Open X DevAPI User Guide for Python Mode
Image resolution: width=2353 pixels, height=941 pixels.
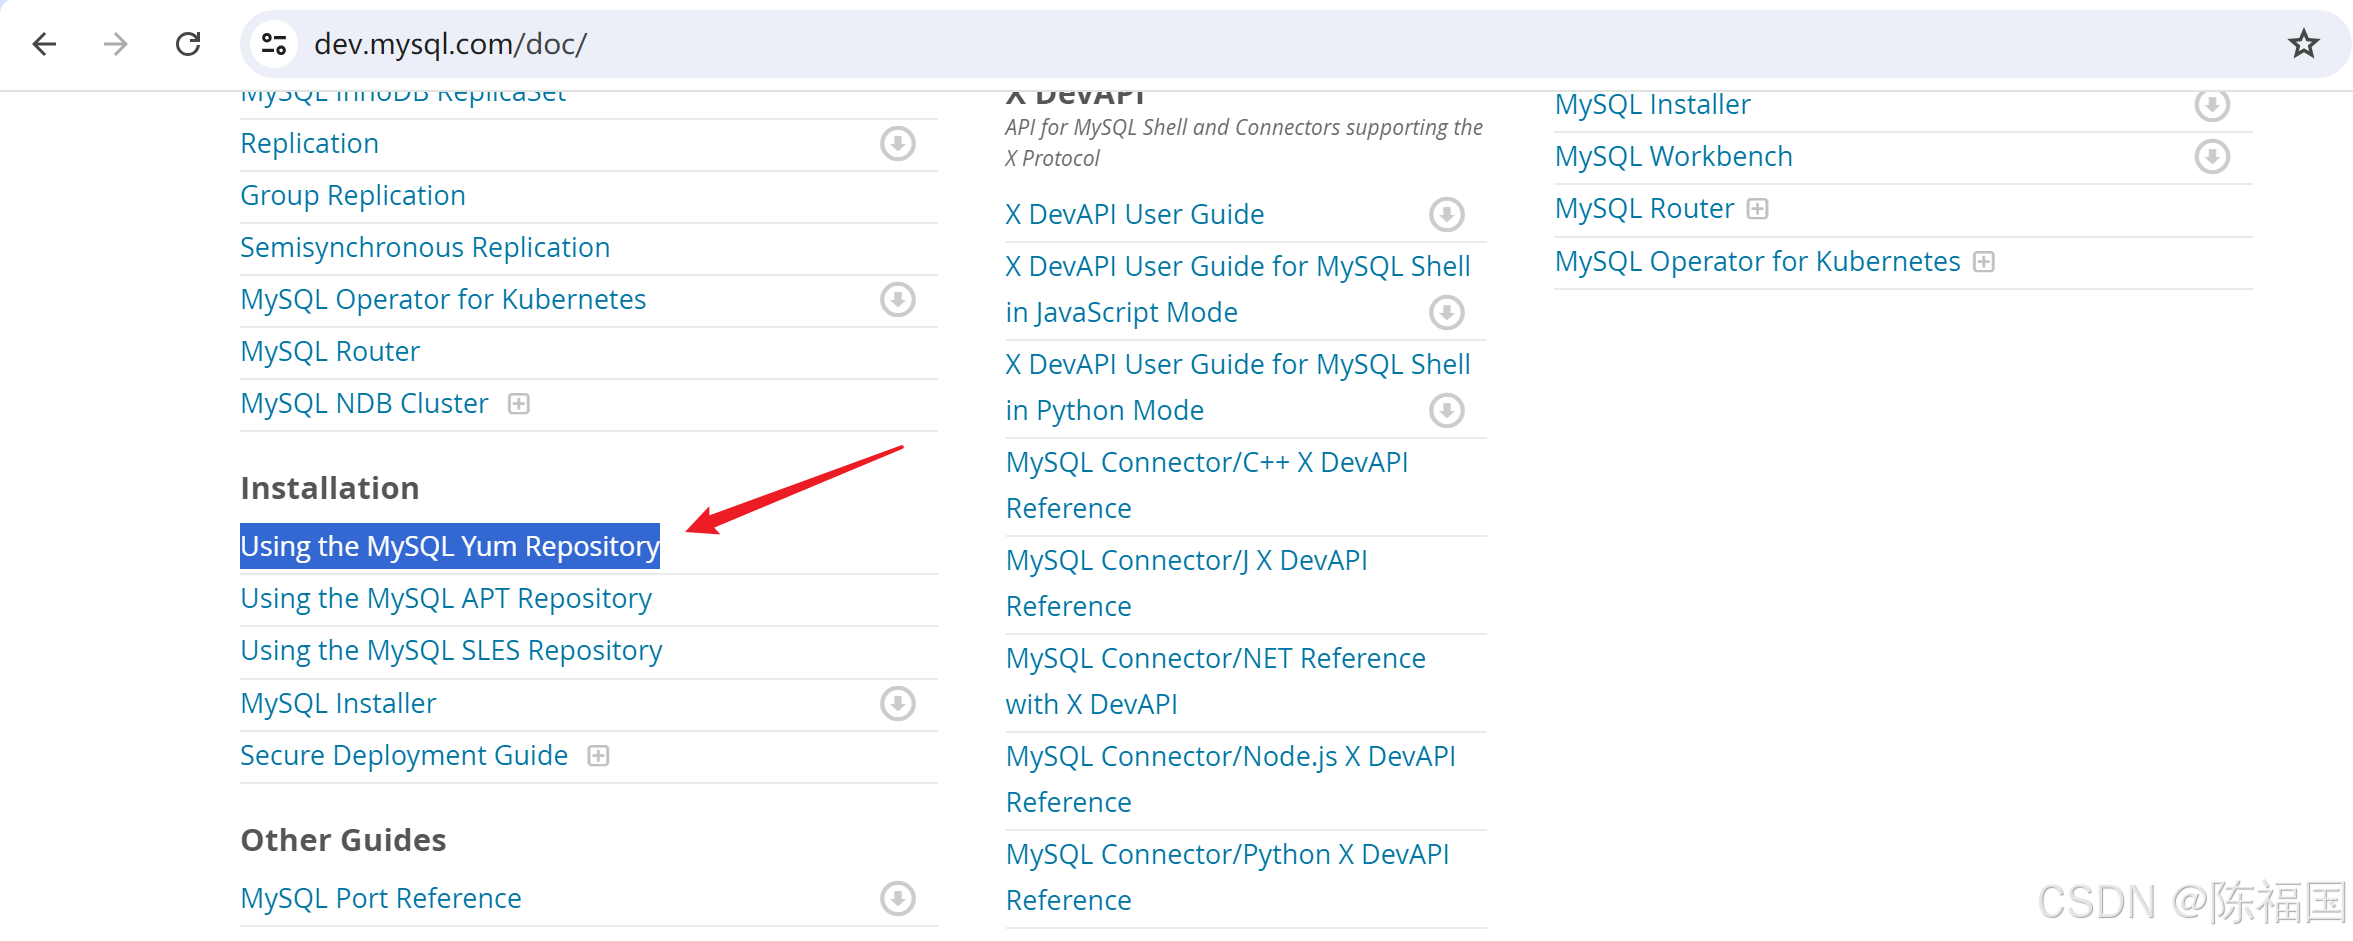1238,387
